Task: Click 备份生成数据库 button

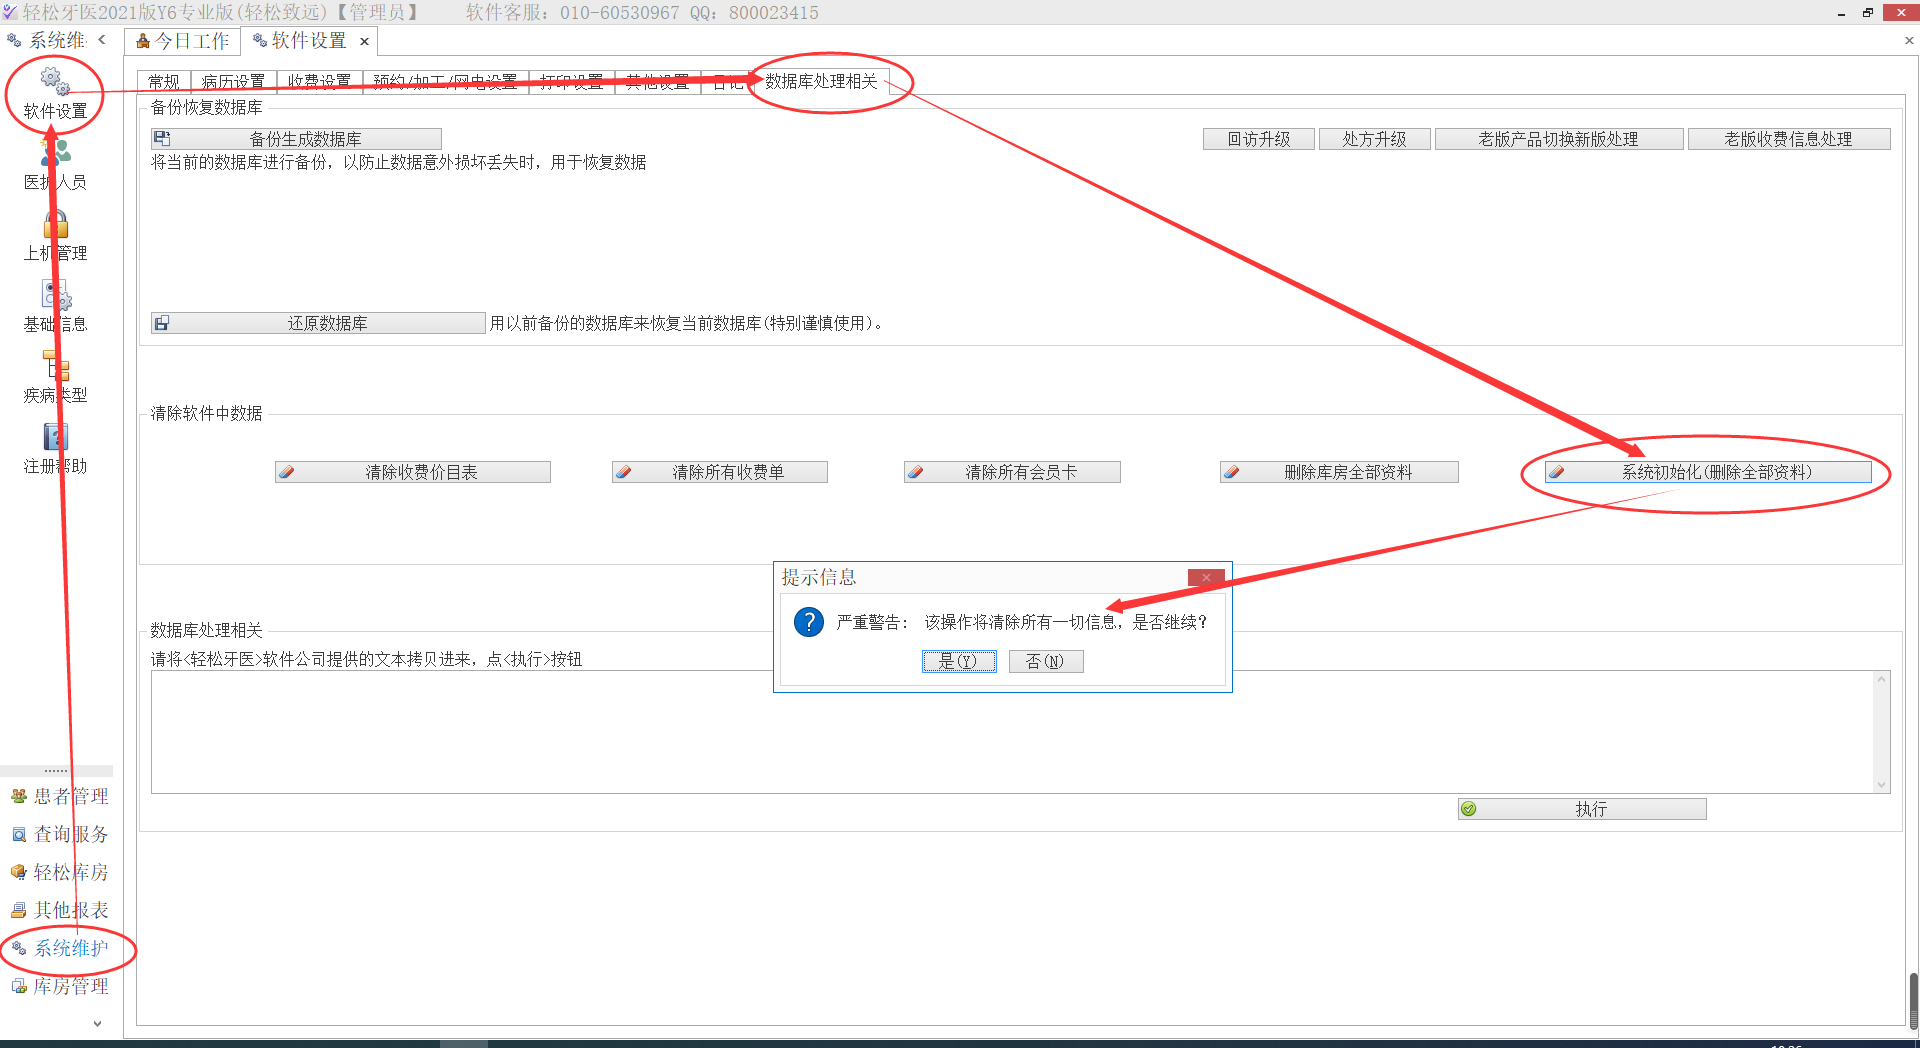Action: pos(296,139)
